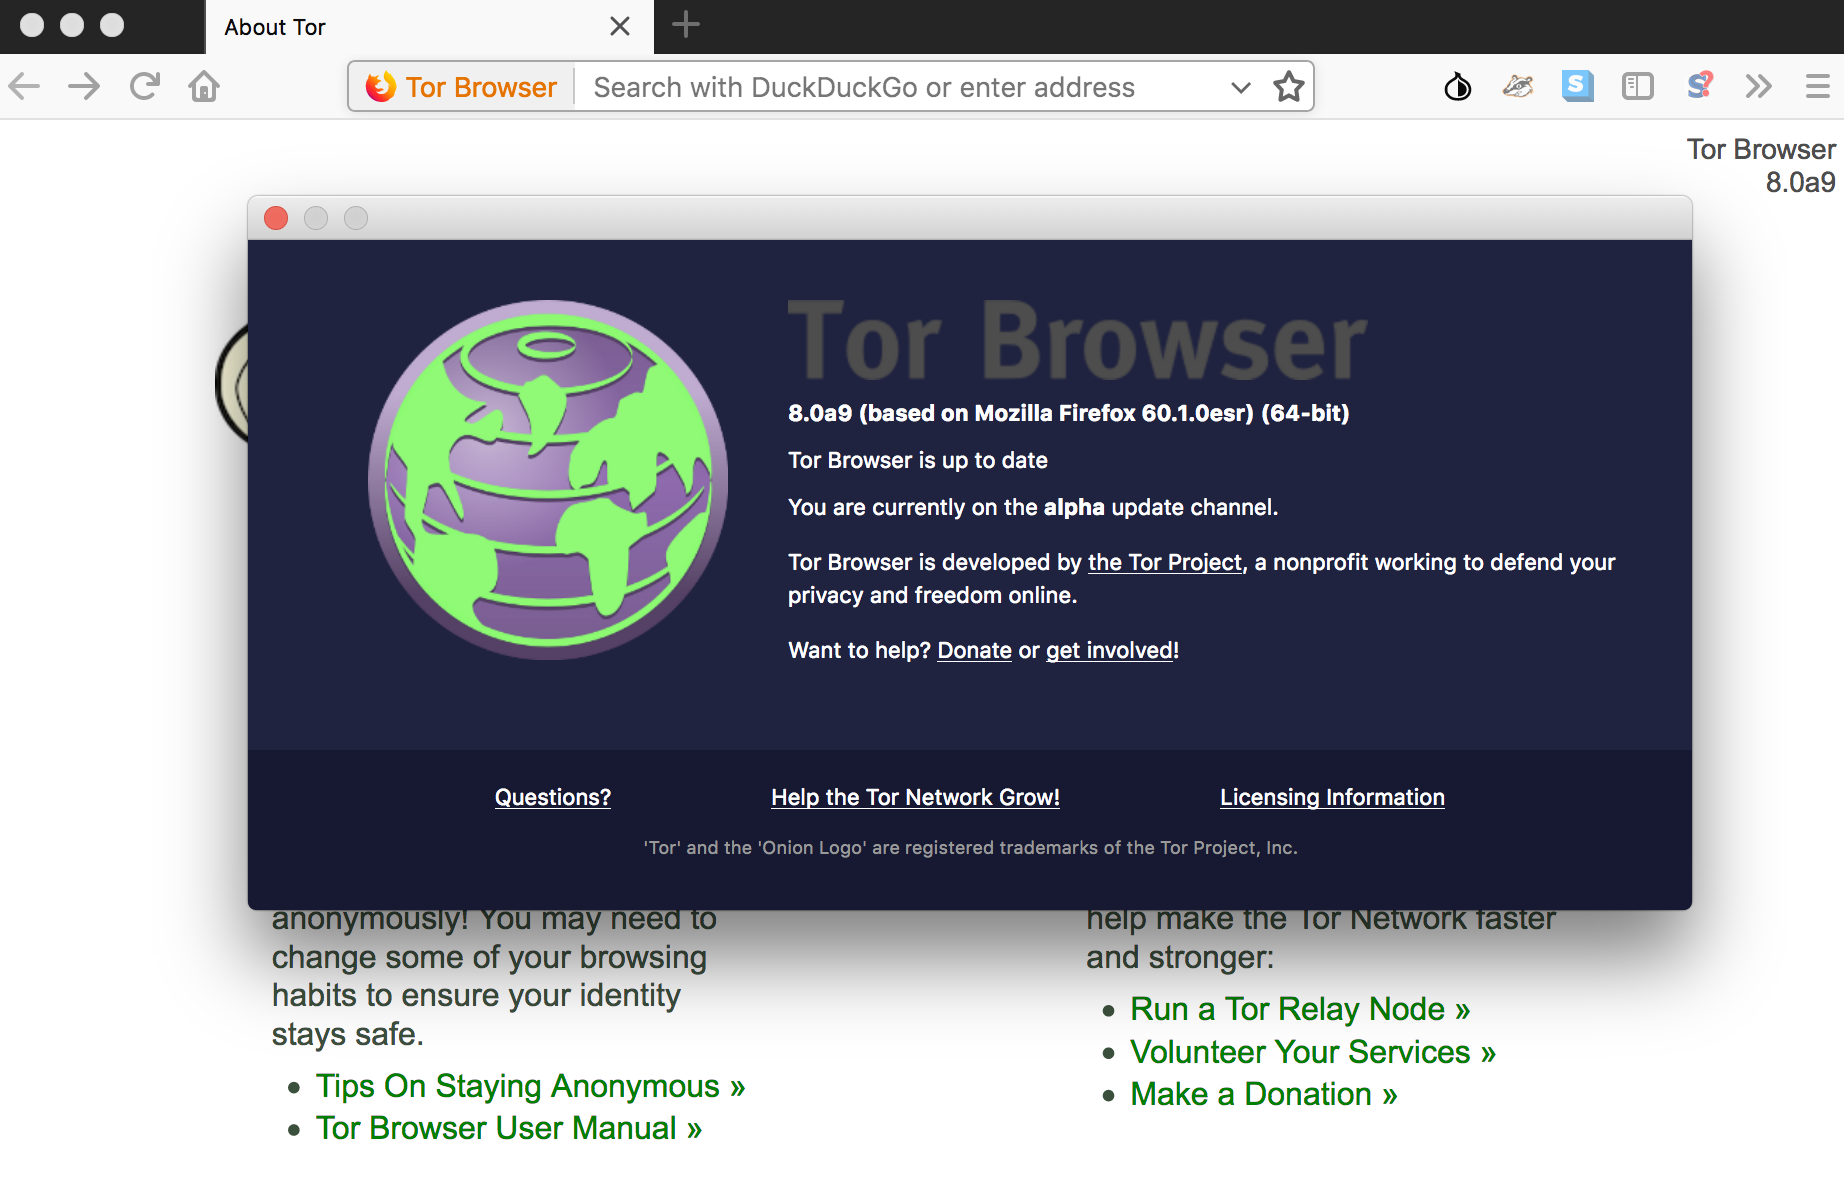Click the Tor Browser globe logo

pos(548,480)
